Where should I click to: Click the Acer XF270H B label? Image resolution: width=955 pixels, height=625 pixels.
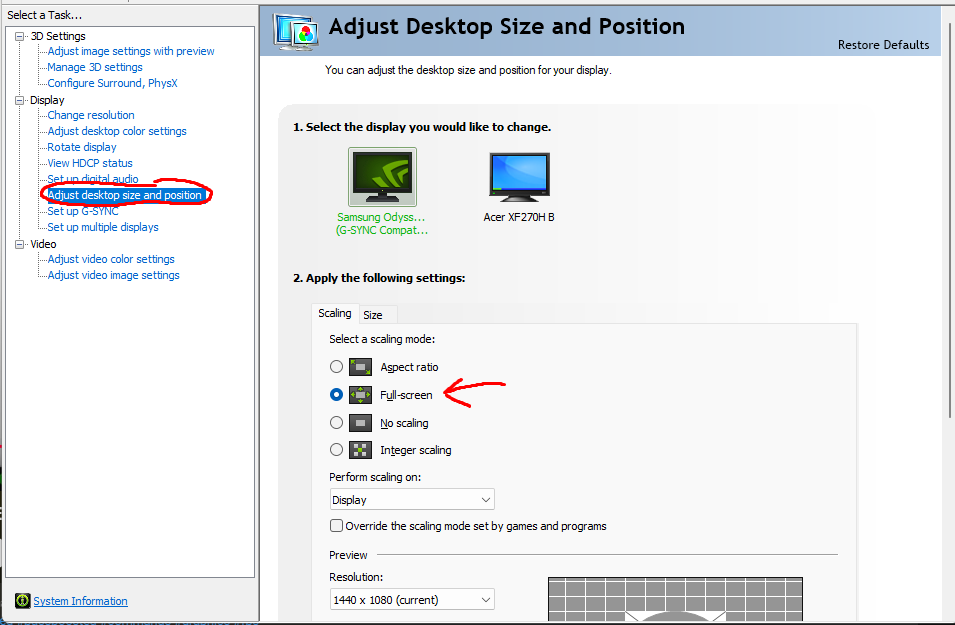tap(519, 217)
